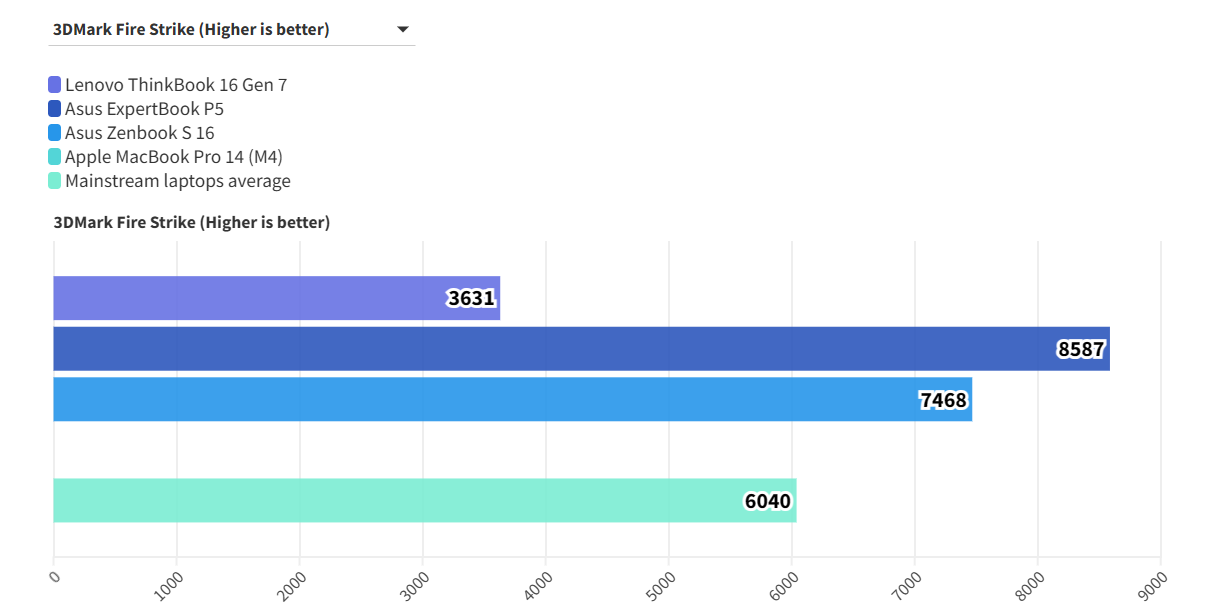The height and width of the screenshot is (613, 1224).
Task: Click Mainstream laptops average legend label
Action: click(x=177, y=181)
